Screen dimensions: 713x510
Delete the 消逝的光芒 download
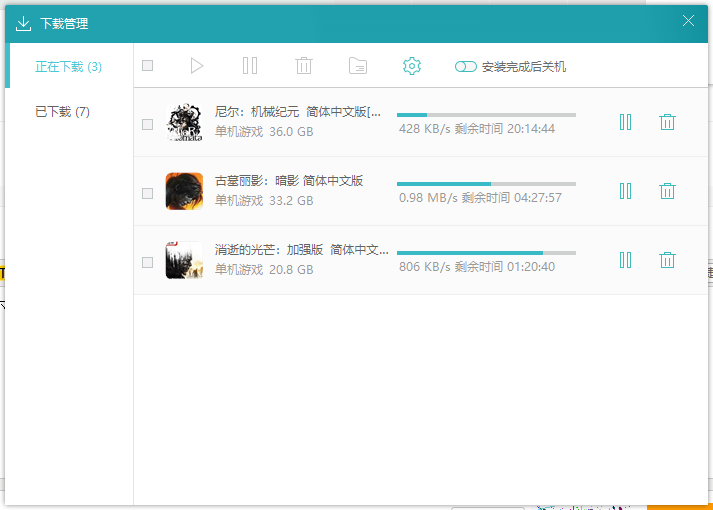click(667, 260)
